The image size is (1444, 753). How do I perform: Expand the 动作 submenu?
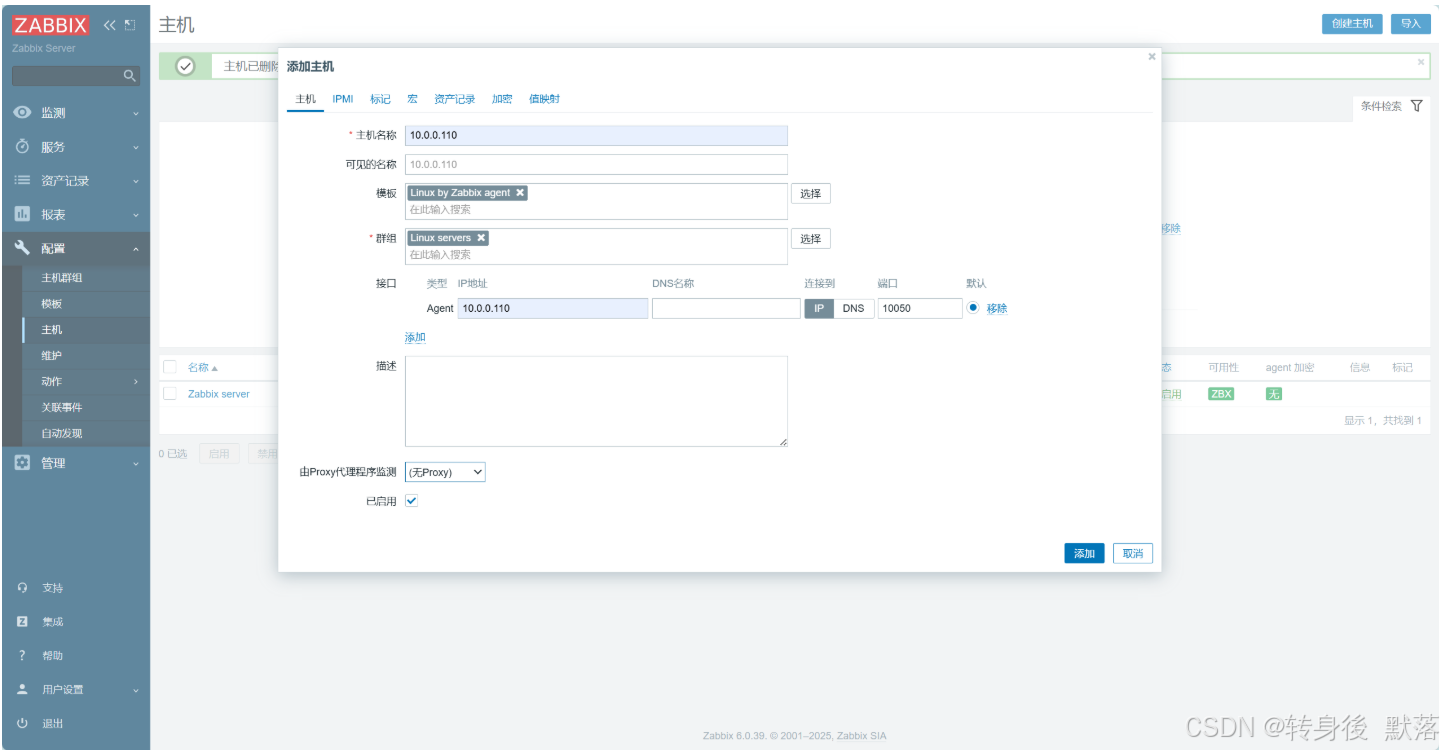(x=136, y=382)
